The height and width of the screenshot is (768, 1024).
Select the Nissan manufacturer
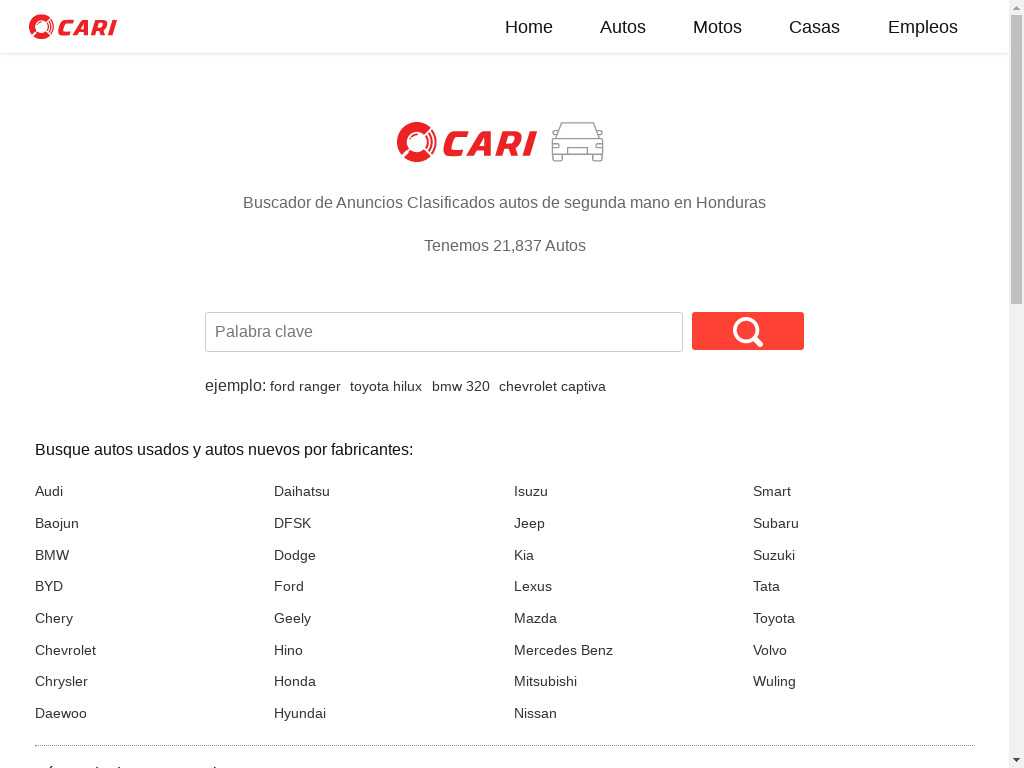[536, 714]
